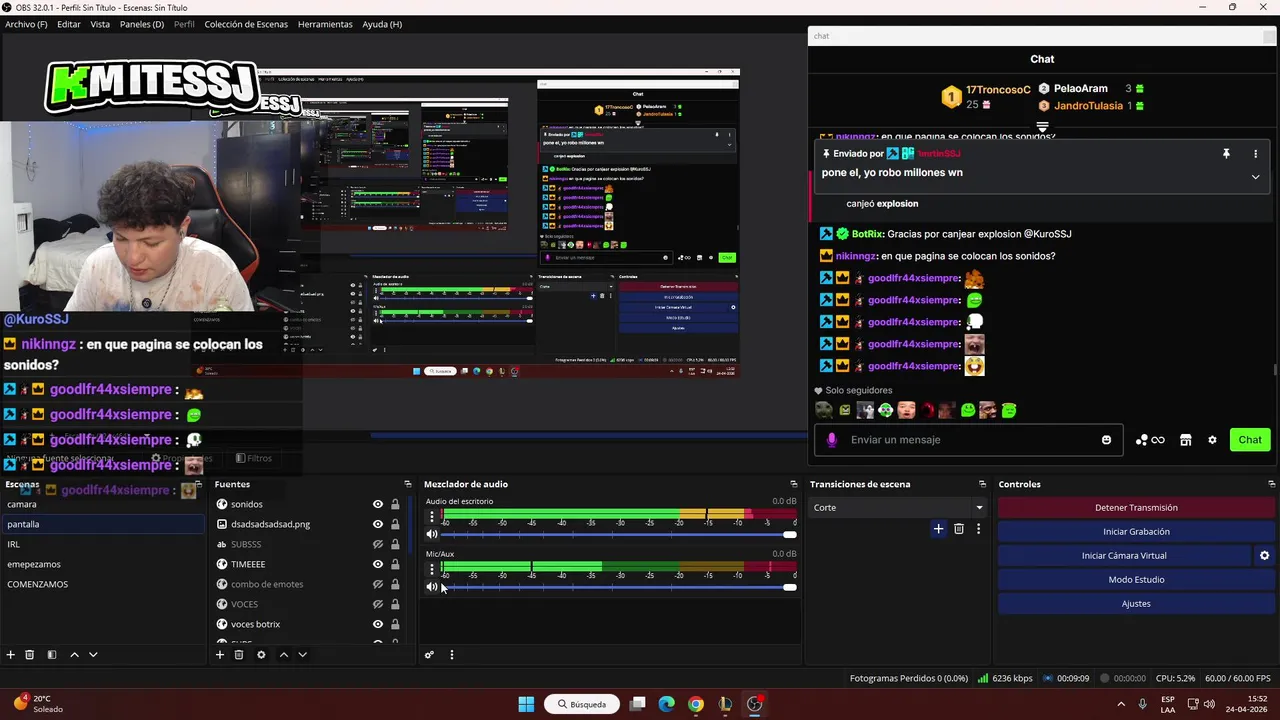
Task: Undock the Mezclador de audio panel
Action: click(x=793, y=484)
